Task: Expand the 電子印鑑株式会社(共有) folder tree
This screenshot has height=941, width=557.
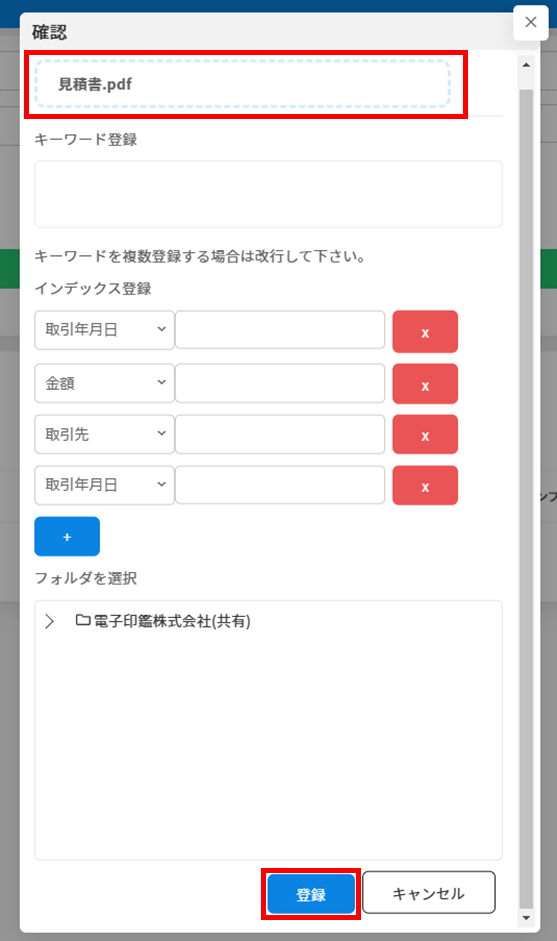Action: 50,621
